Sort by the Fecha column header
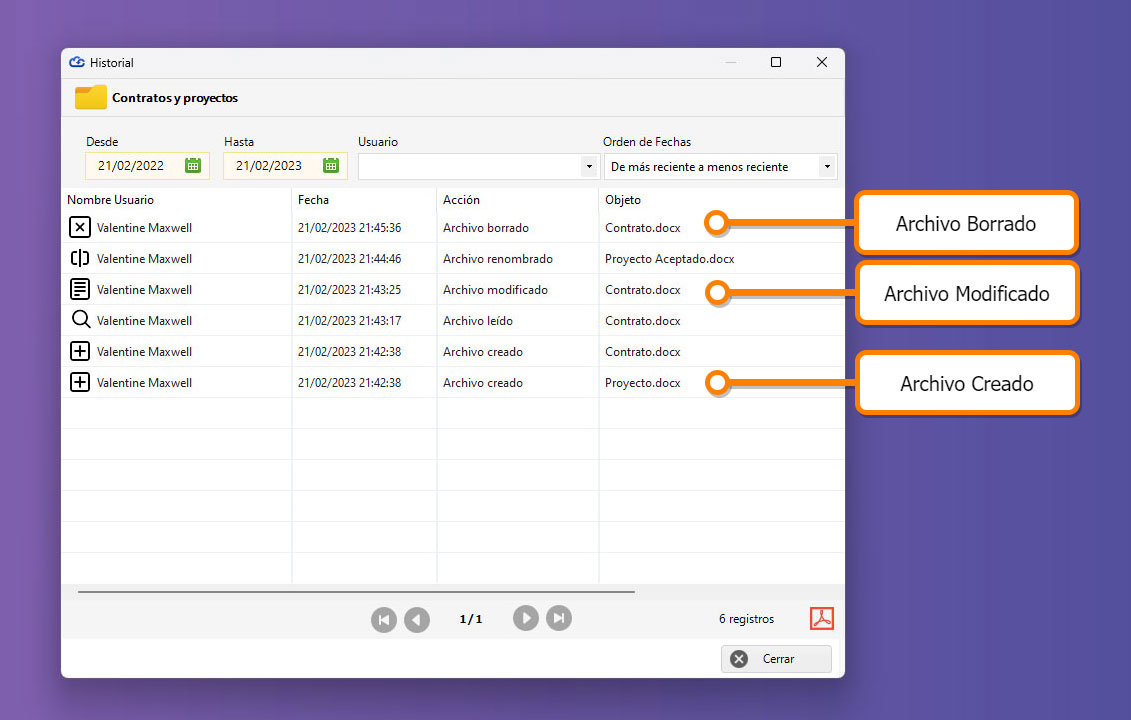The height and width of the screenshot is (720, 1131). 313,200
